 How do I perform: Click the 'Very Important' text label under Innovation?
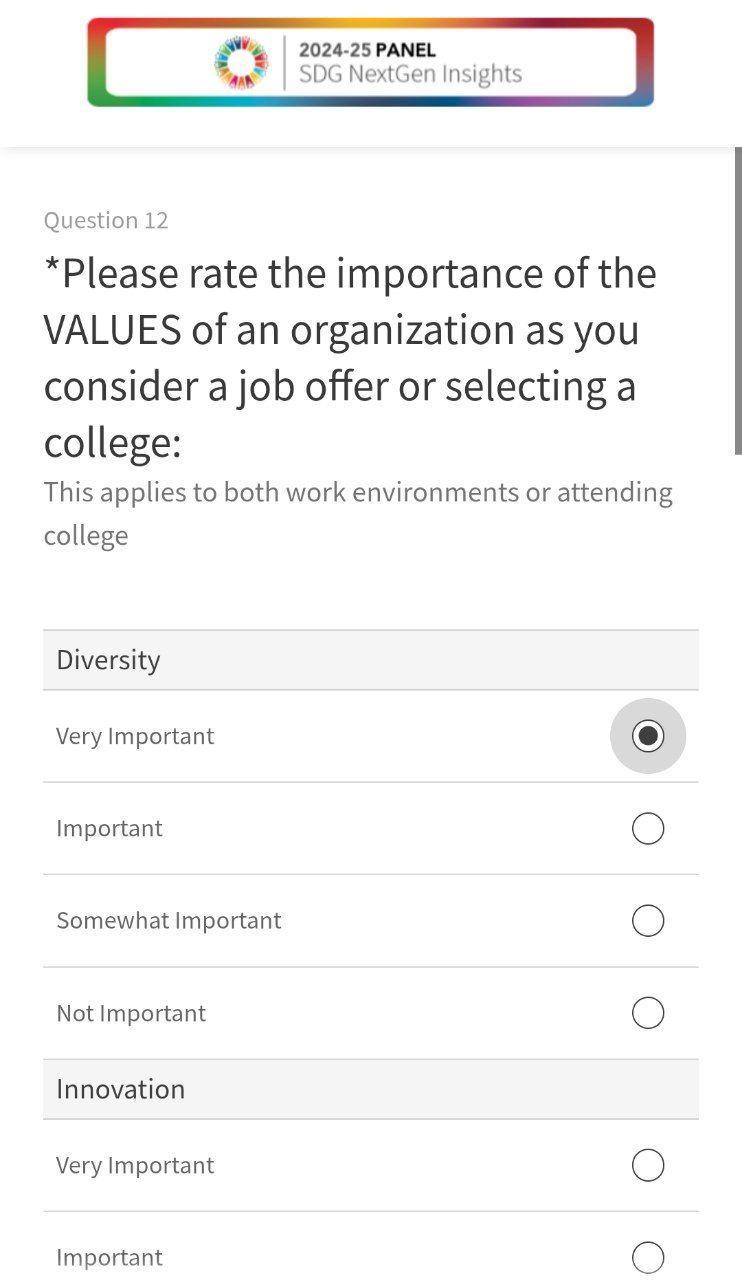(x=135, y=1165)
